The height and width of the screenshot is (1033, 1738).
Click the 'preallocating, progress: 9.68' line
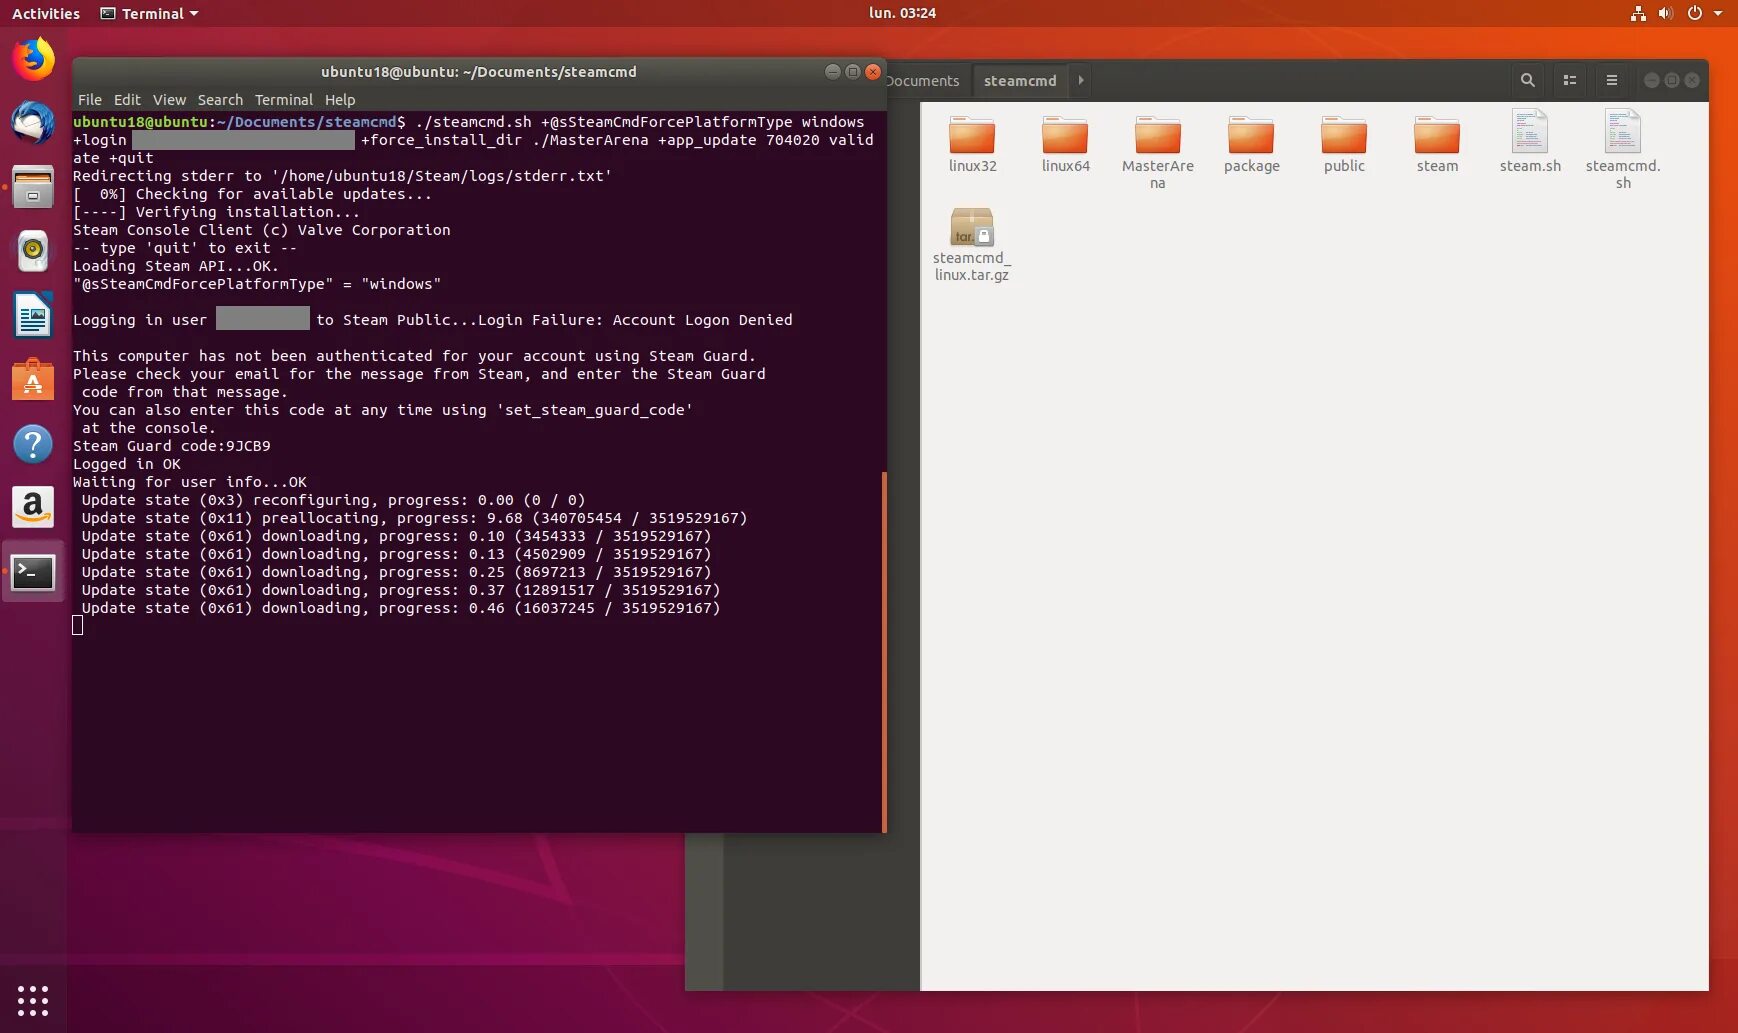[415, 518]
